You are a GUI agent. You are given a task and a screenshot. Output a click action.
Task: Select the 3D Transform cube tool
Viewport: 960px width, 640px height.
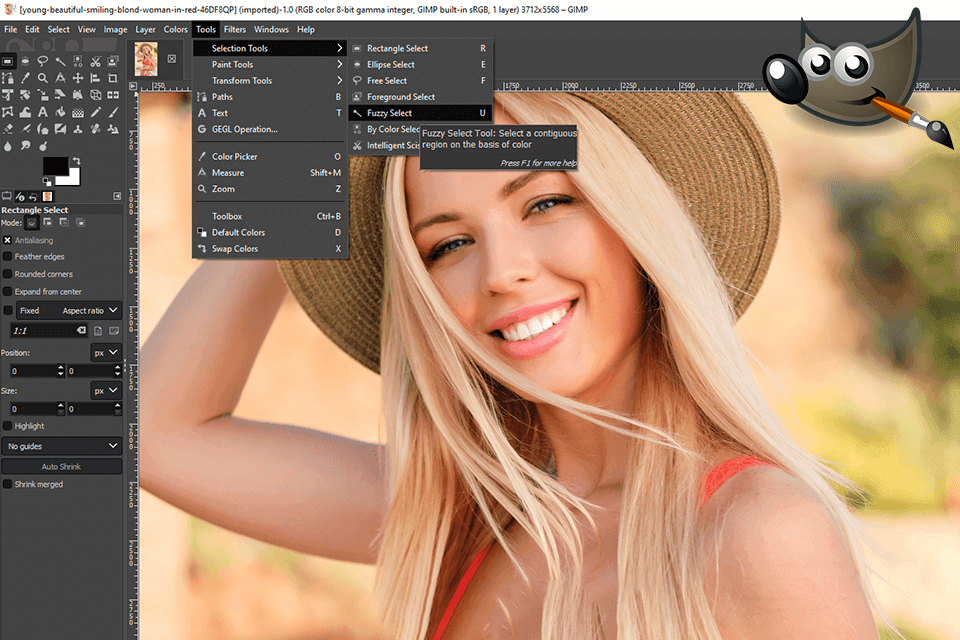95,95
